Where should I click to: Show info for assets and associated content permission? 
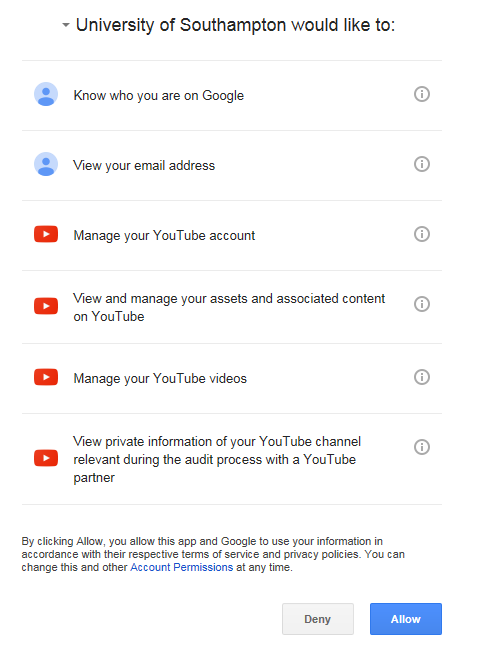421,304
